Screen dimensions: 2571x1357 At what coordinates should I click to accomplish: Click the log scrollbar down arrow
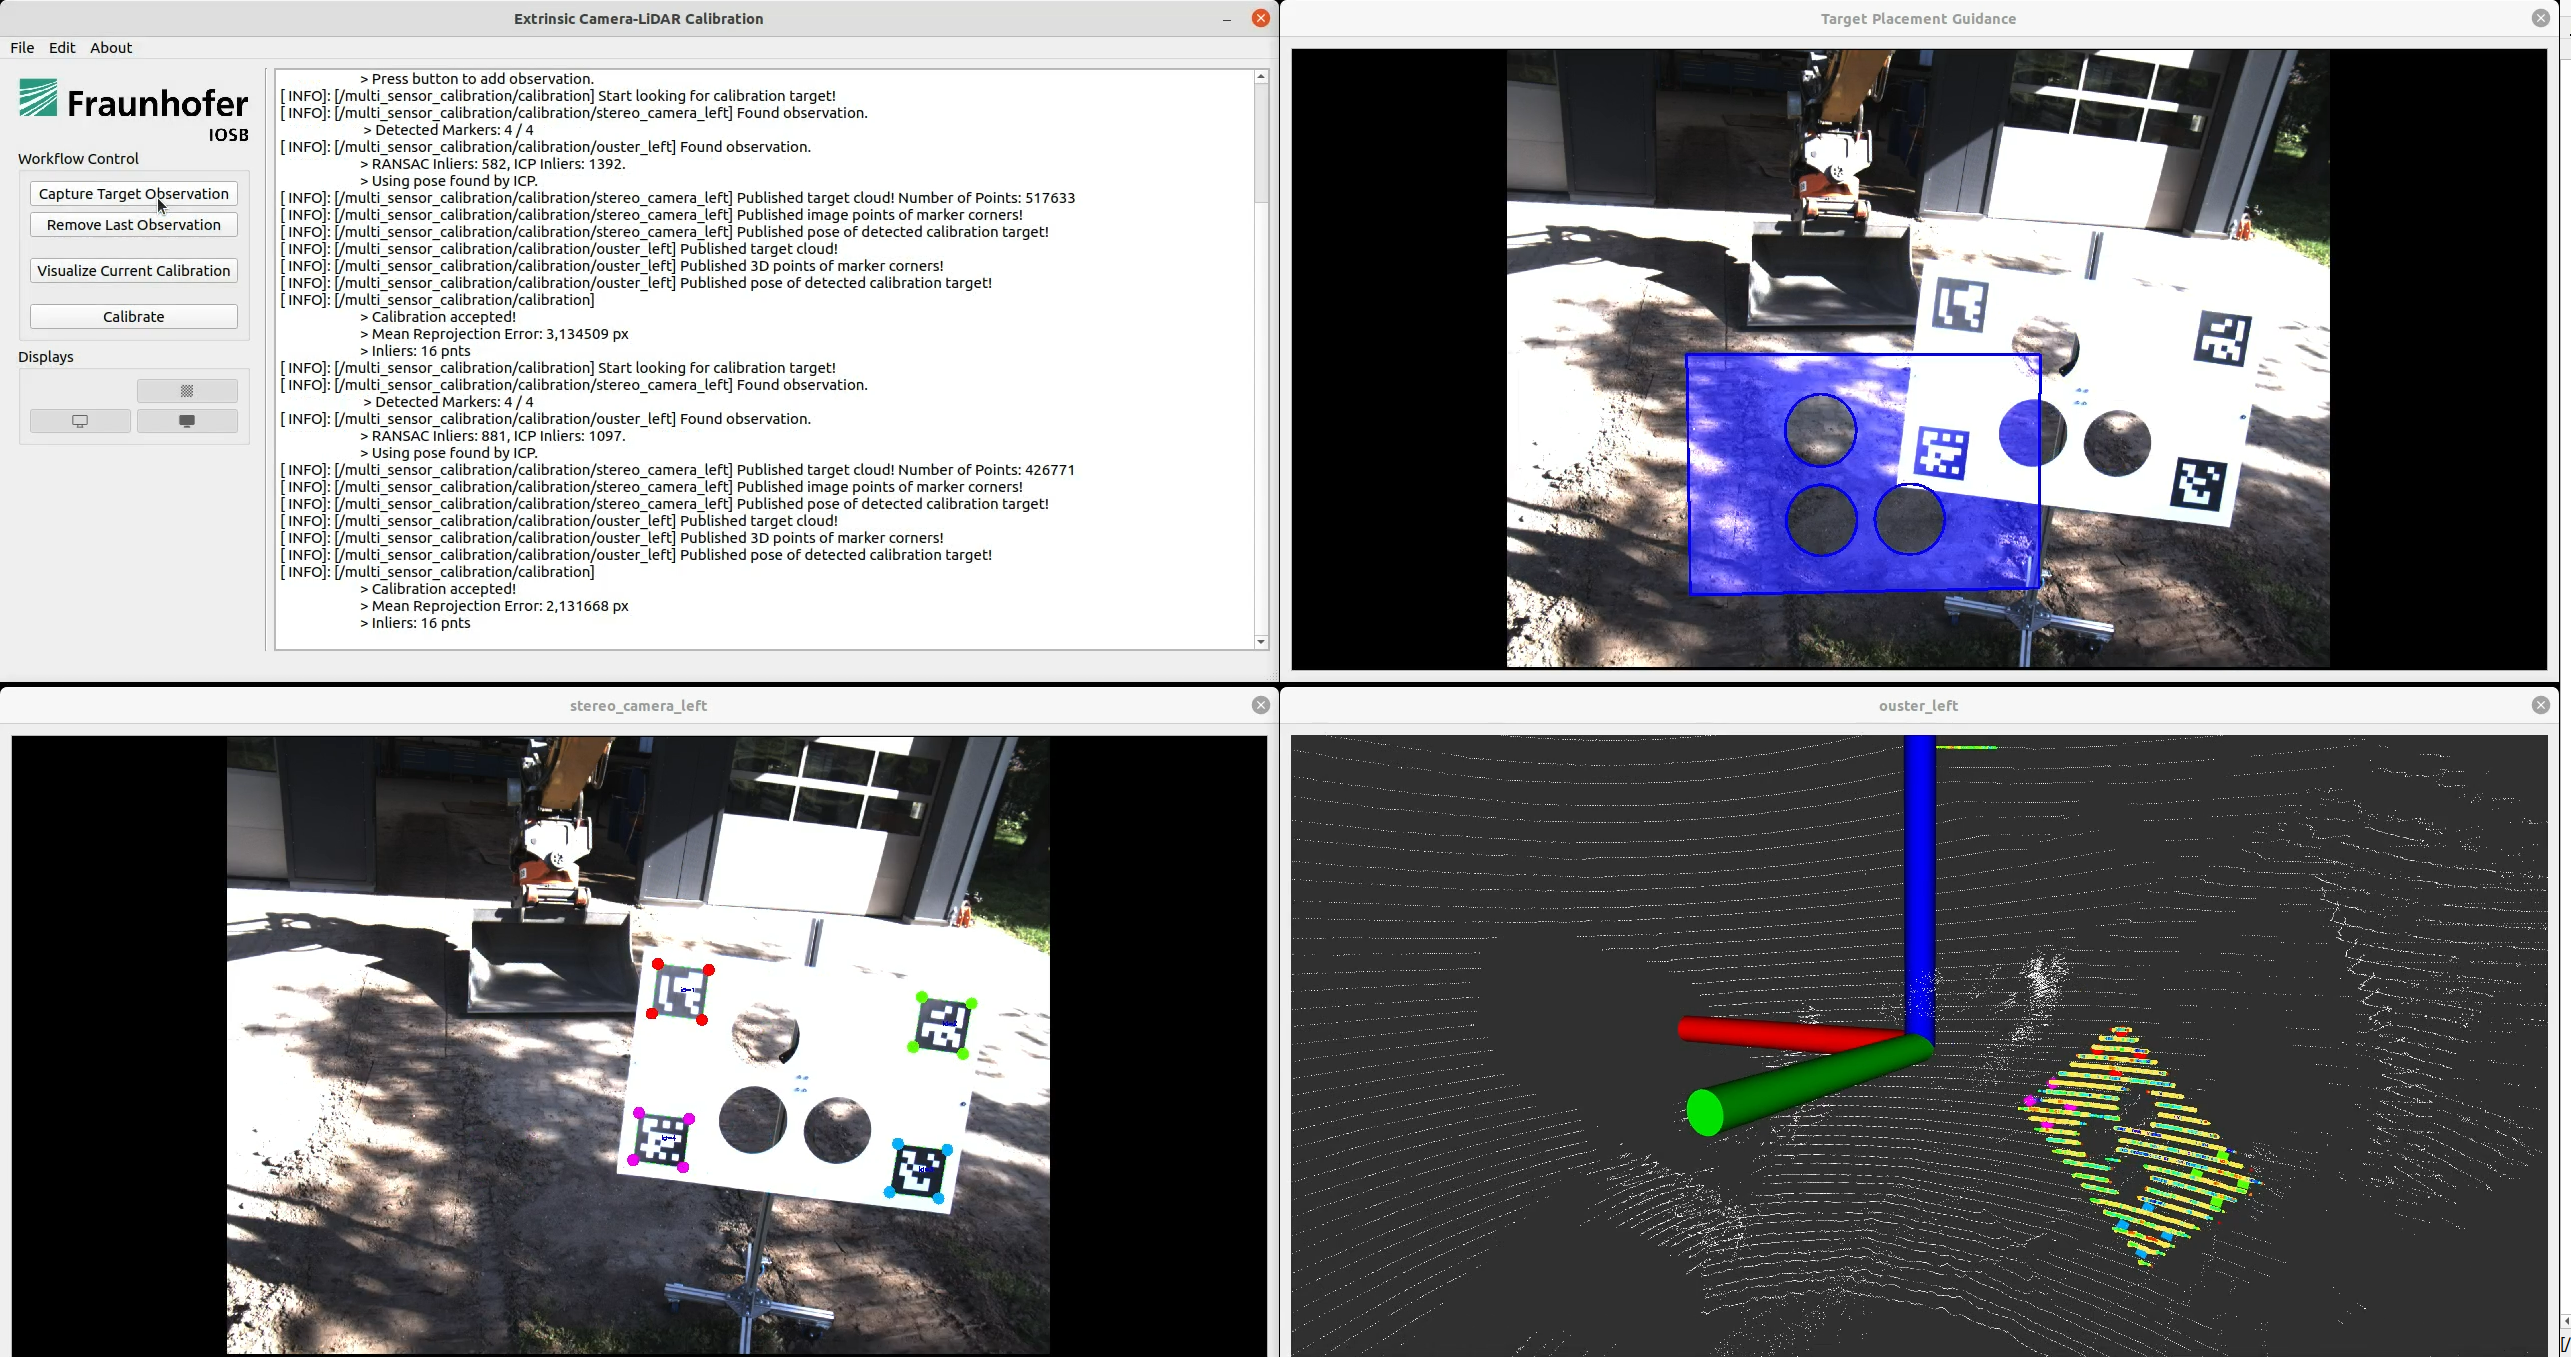[x=1261, y=642]
